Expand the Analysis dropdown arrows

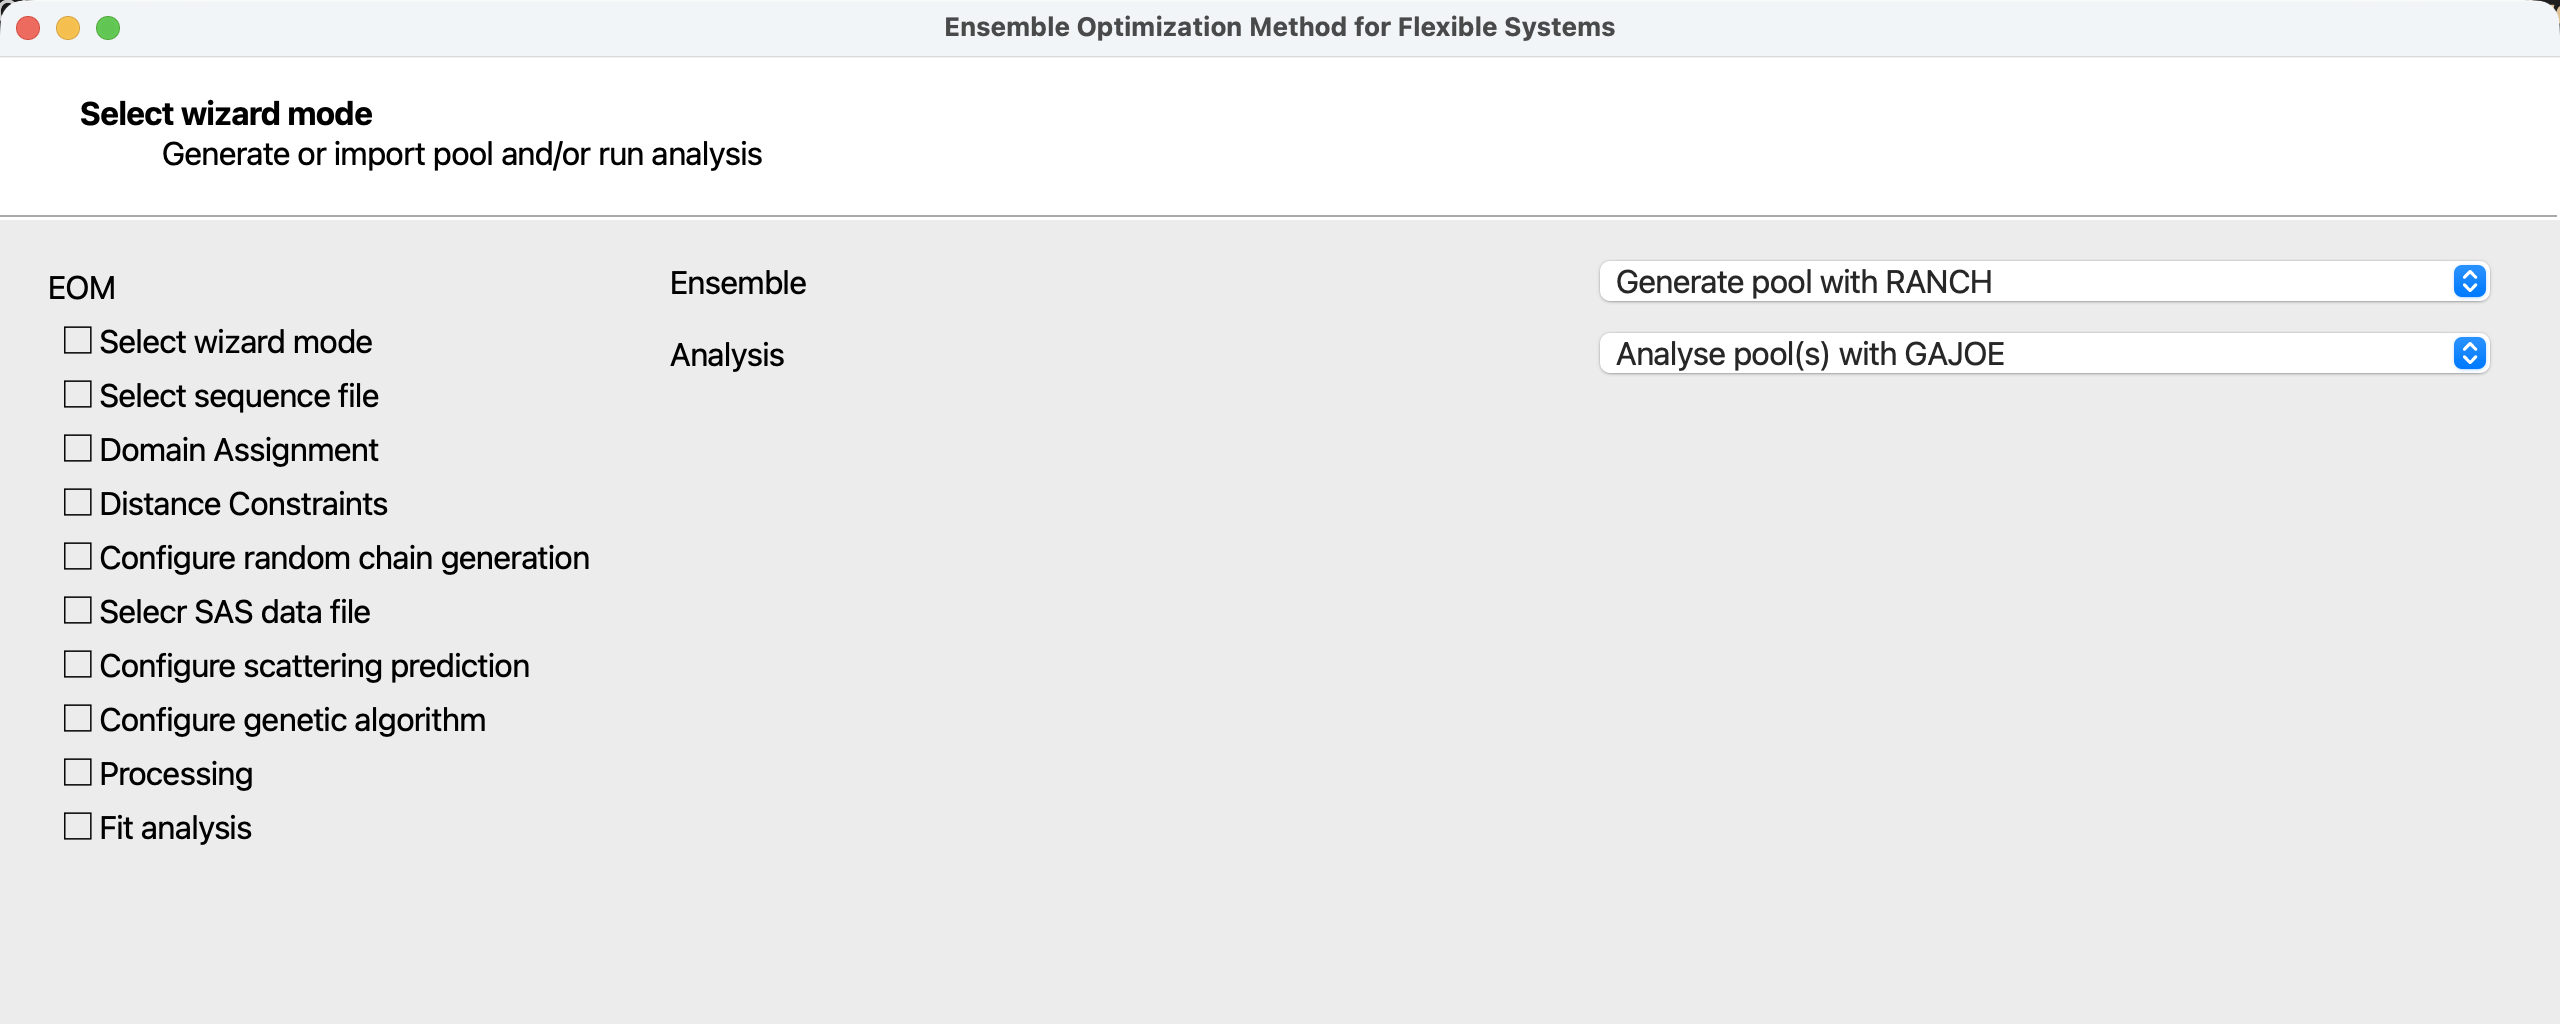tap(2469, 354)
